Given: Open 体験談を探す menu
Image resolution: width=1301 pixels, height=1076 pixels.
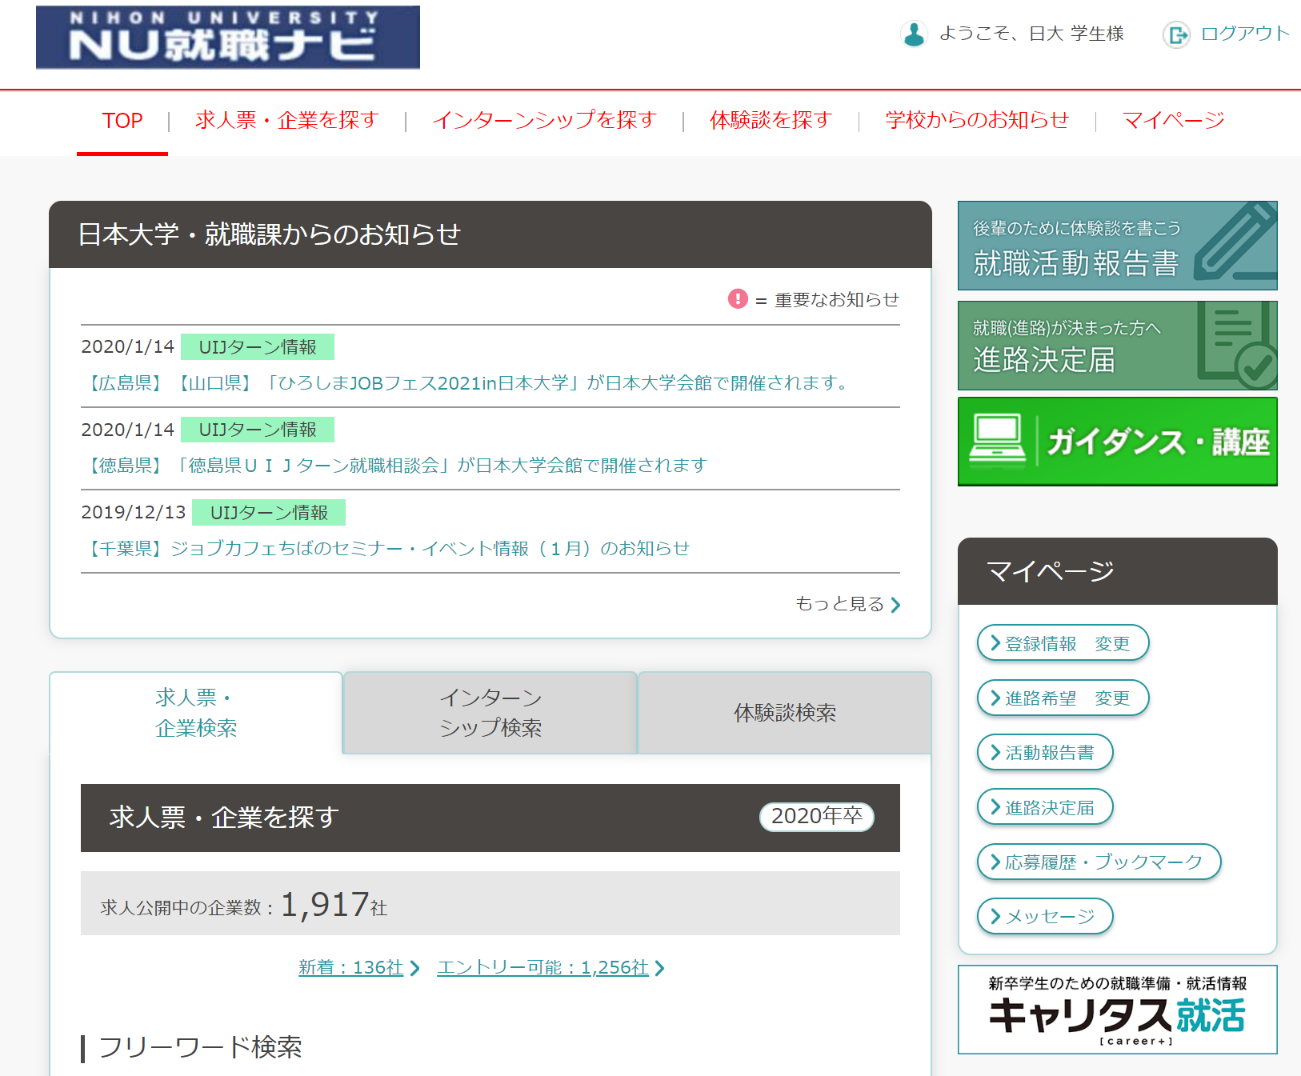Looking at the screenshot, I should [x=771, y=121].
